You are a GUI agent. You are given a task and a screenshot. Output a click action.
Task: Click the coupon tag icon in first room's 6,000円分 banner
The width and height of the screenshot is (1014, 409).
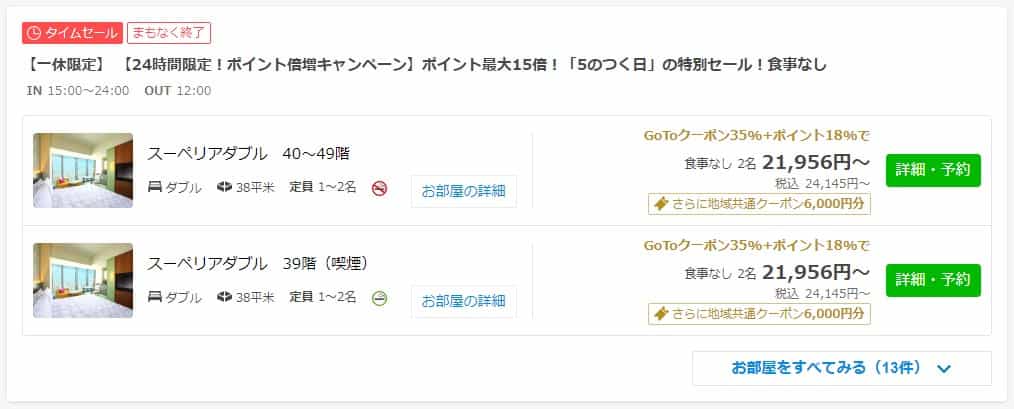click(x=661, y=204)
